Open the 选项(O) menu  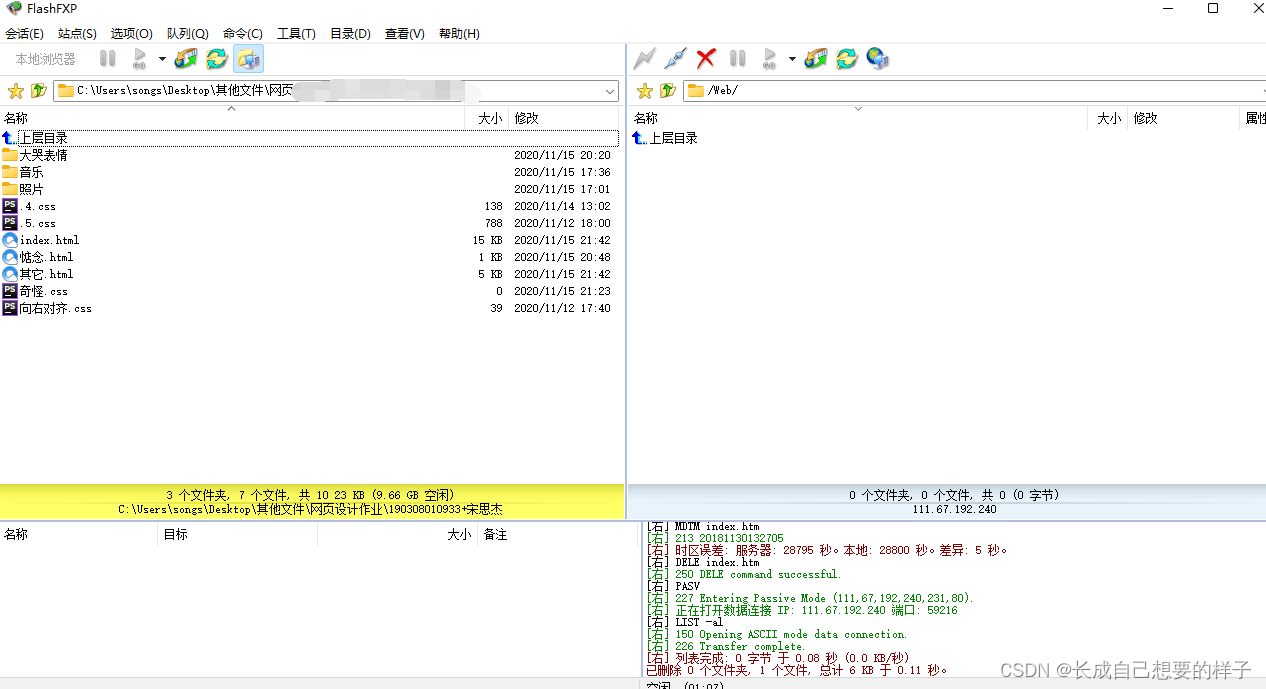click(x=132, y=33)
